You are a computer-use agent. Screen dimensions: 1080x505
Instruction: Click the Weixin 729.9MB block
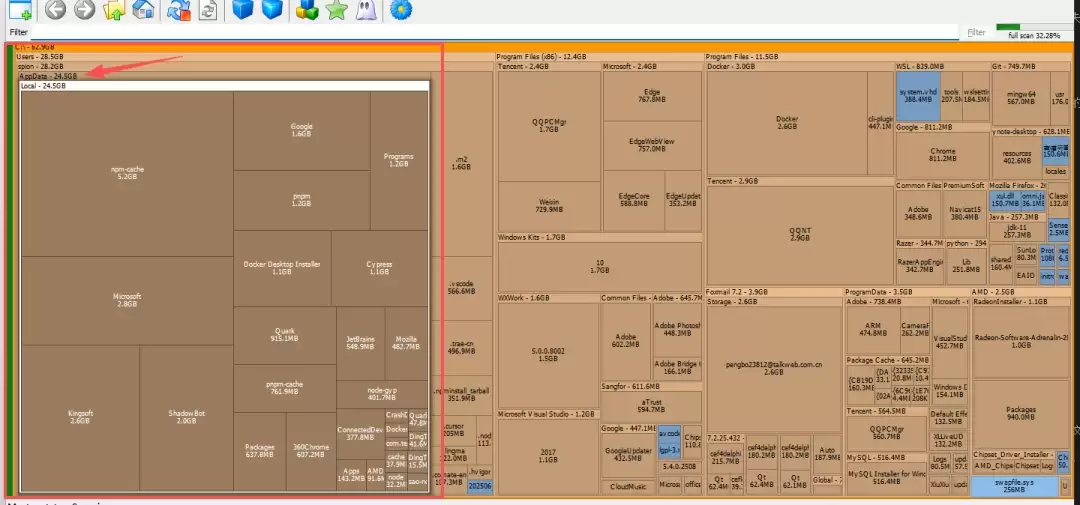(549, 205)
